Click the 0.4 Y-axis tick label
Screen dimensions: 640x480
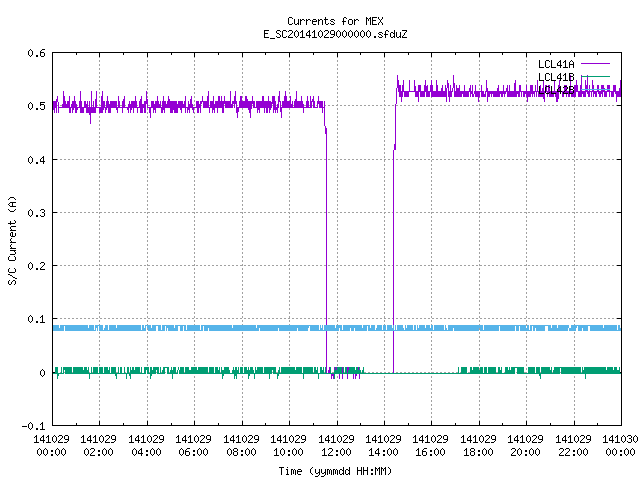tap(36, 160)
